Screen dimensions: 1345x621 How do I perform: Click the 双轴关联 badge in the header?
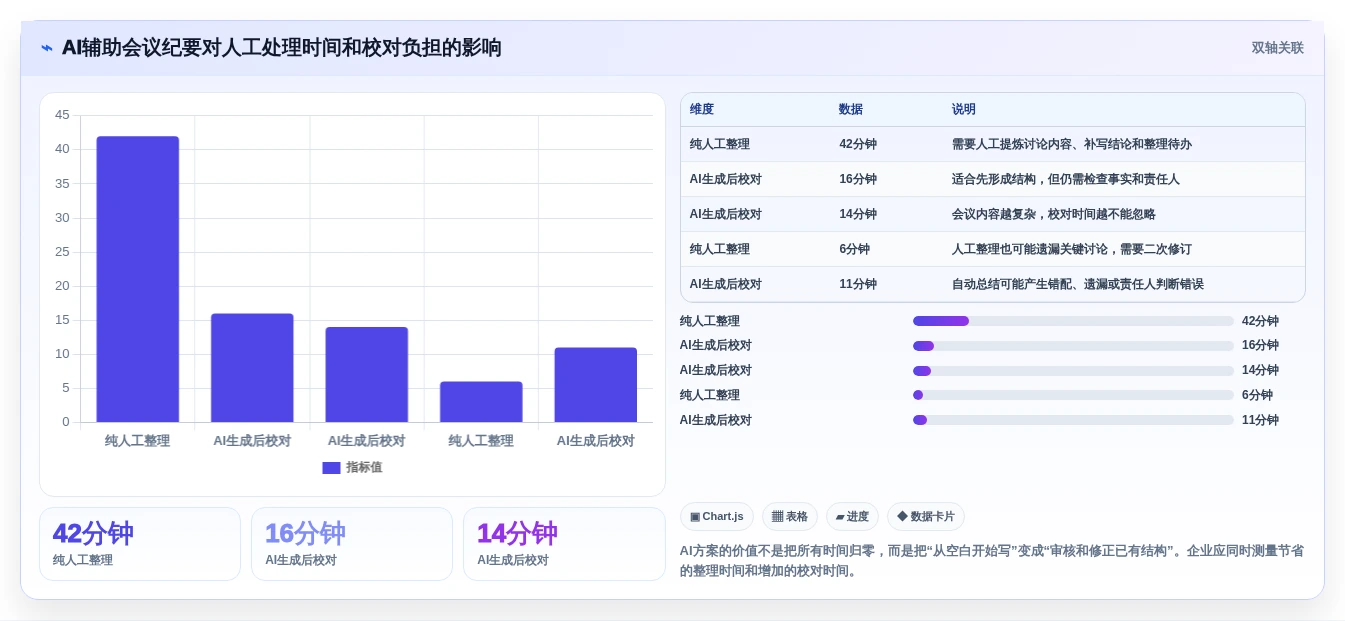pyautogui.click(x=1277, y=48)
